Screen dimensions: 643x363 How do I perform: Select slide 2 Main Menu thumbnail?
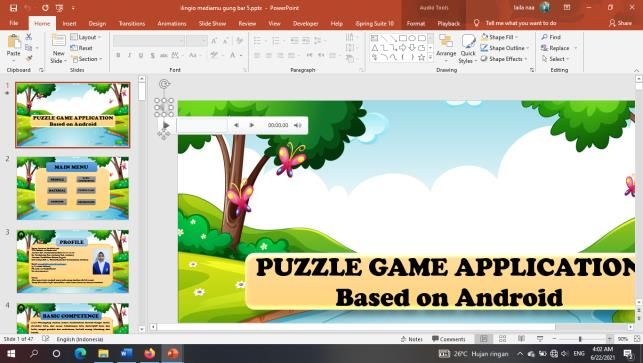(x=73, y=188)
